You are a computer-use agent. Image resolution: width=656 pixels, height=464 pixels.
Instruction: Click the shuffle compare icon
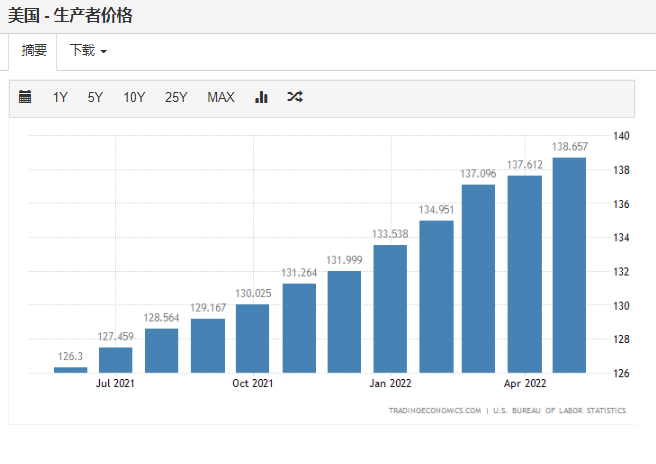295,97
